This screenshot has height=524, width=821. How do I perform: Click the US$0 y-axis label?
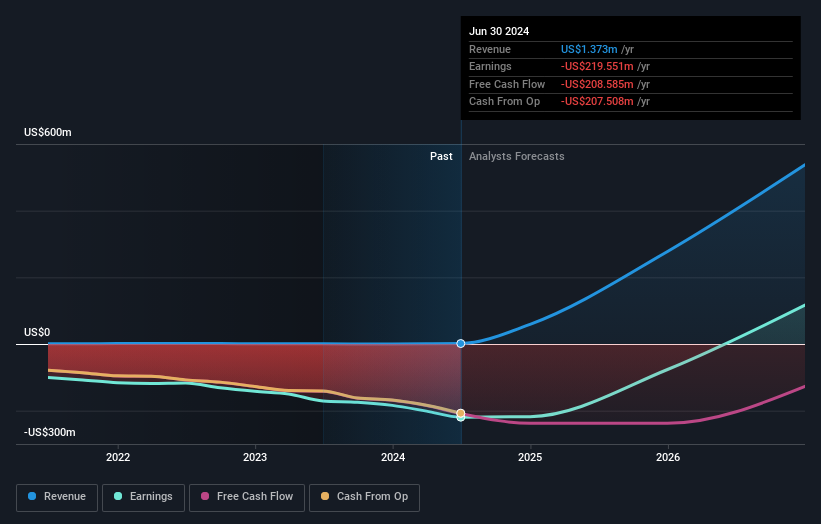pos(37,332)
